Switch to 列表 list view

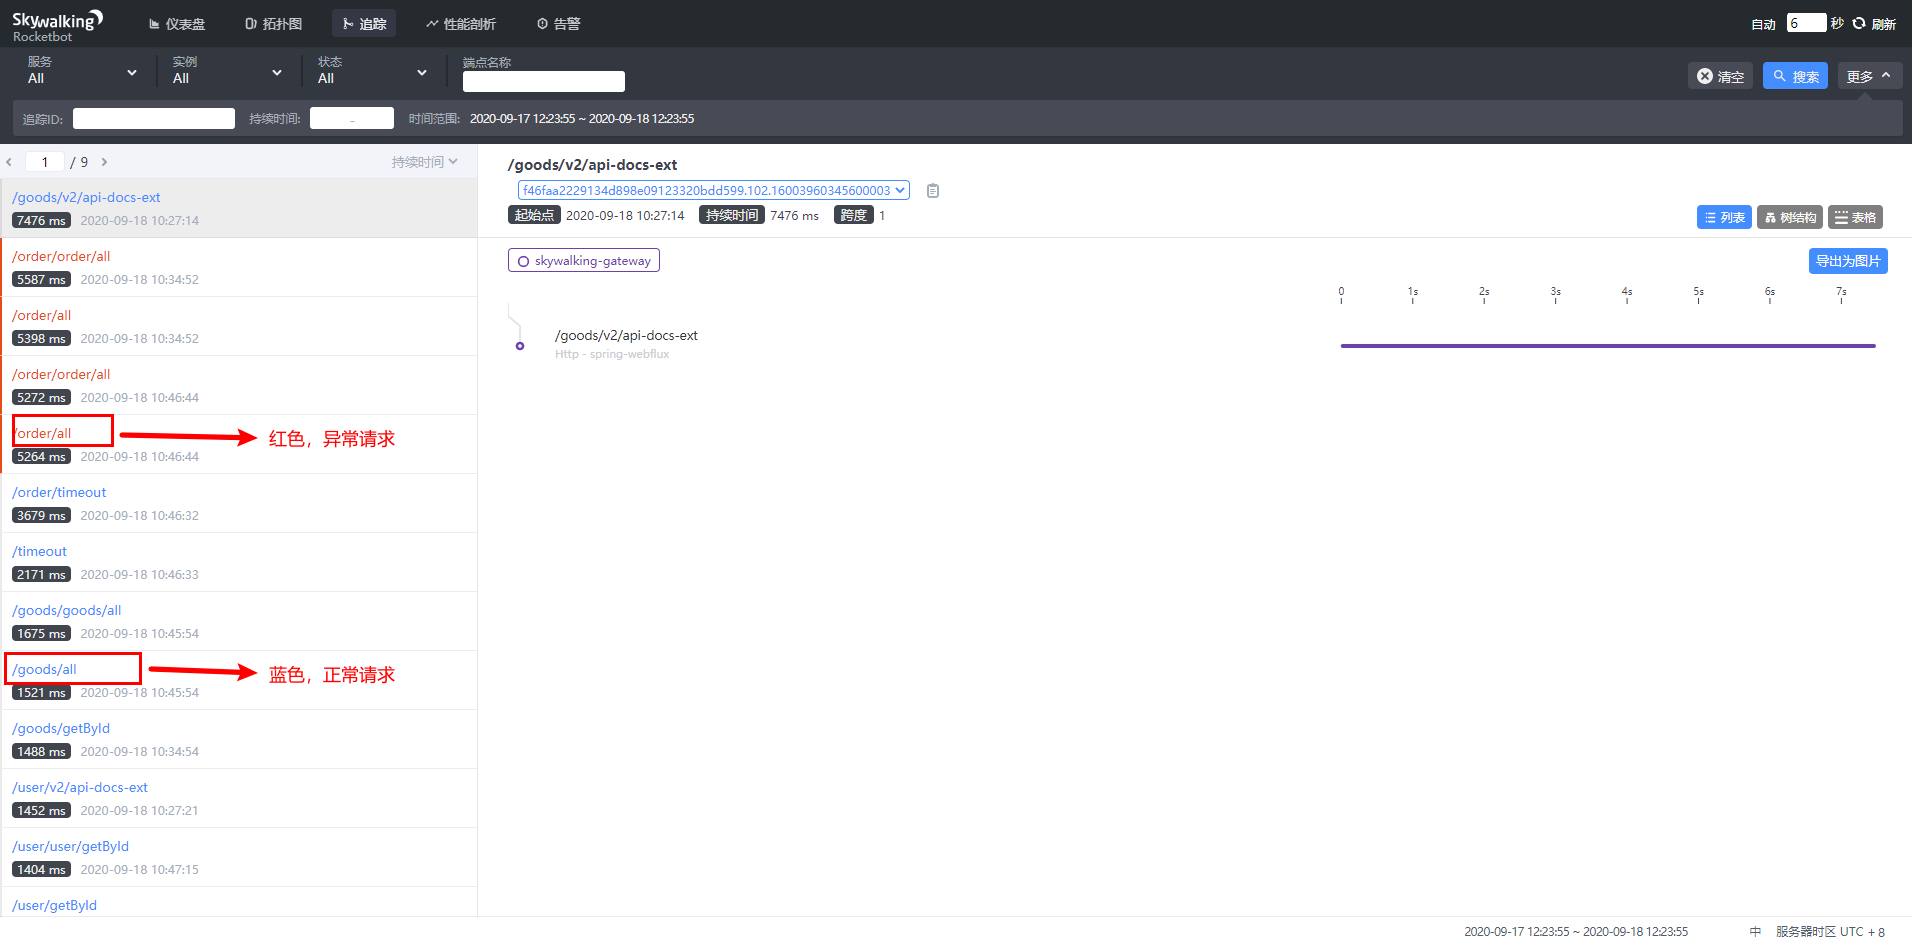1724,217
